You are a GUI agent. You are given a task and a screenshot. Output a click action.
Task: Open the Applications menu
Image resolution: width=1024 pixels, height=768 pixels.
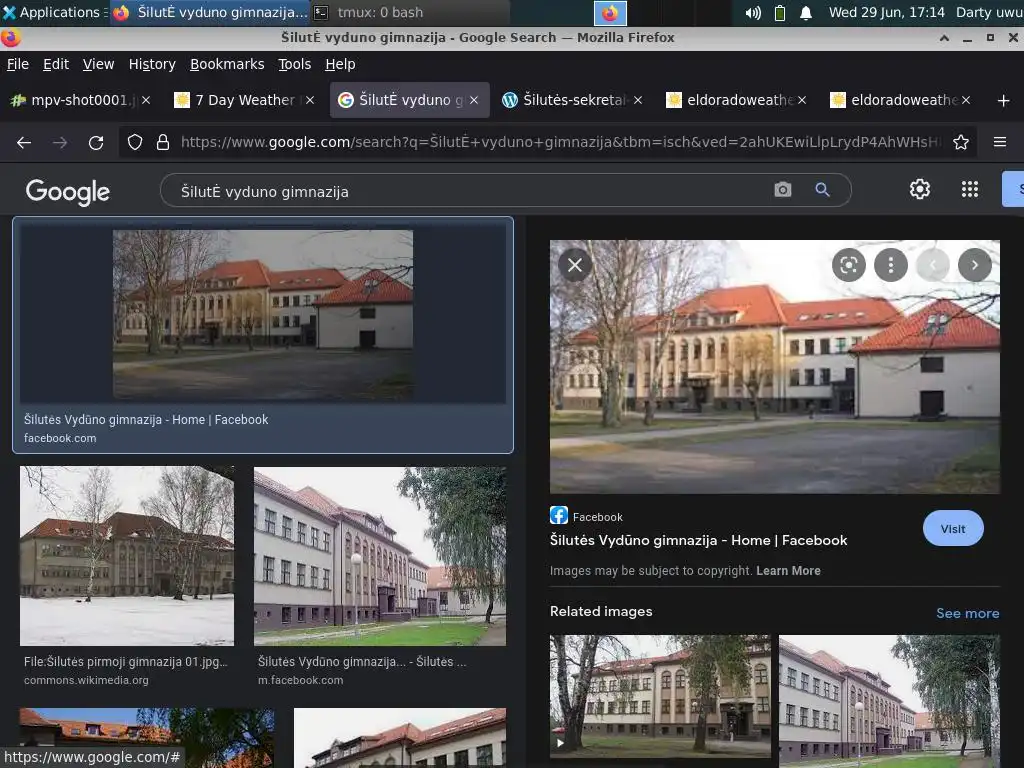click(54, 12)
